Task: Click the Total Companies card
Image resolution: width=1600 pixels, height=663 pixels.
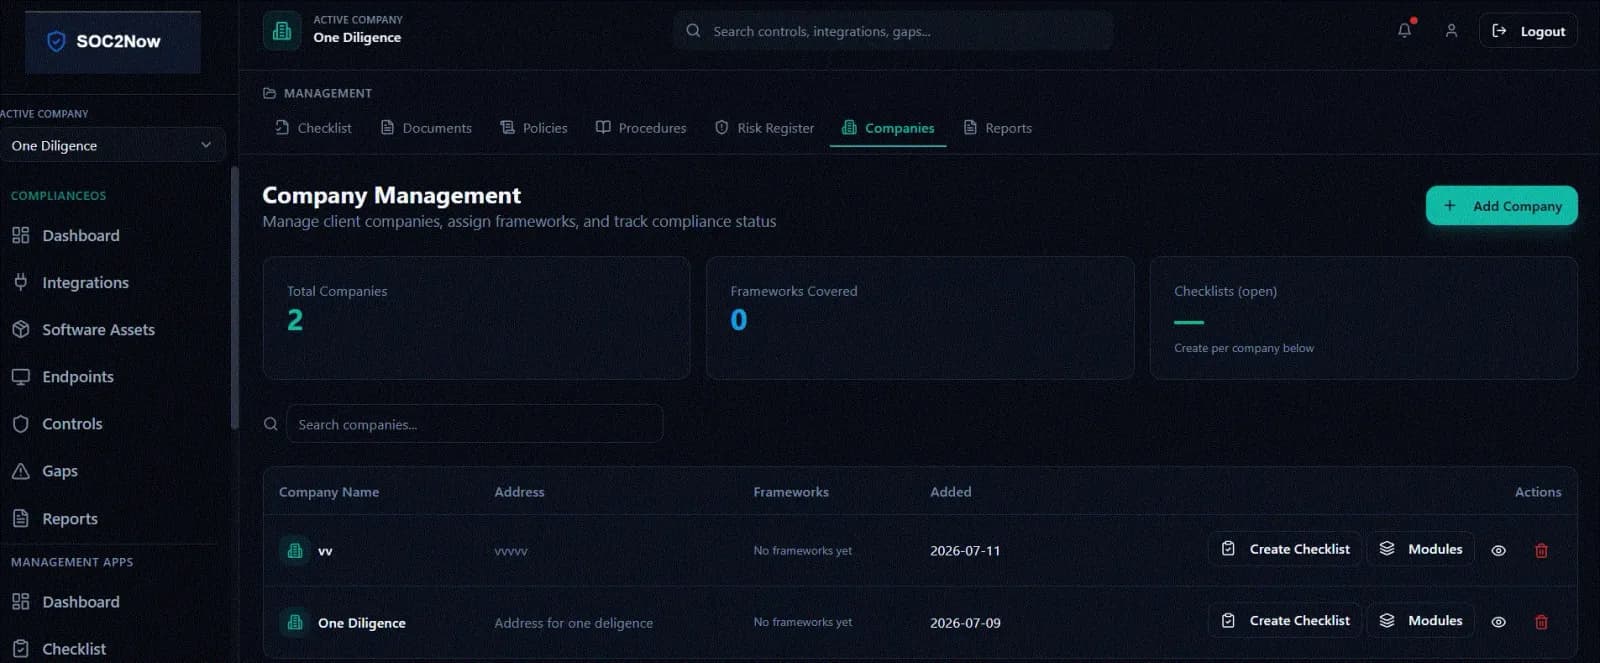Action: 476,317
